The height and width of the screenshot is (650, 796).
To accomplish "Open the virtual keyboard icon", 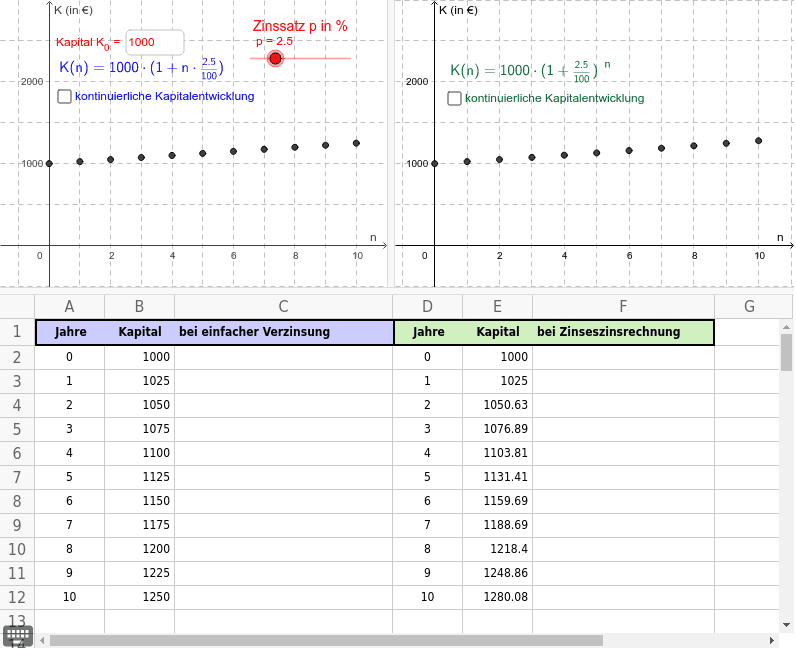I will tap(18, 635).
